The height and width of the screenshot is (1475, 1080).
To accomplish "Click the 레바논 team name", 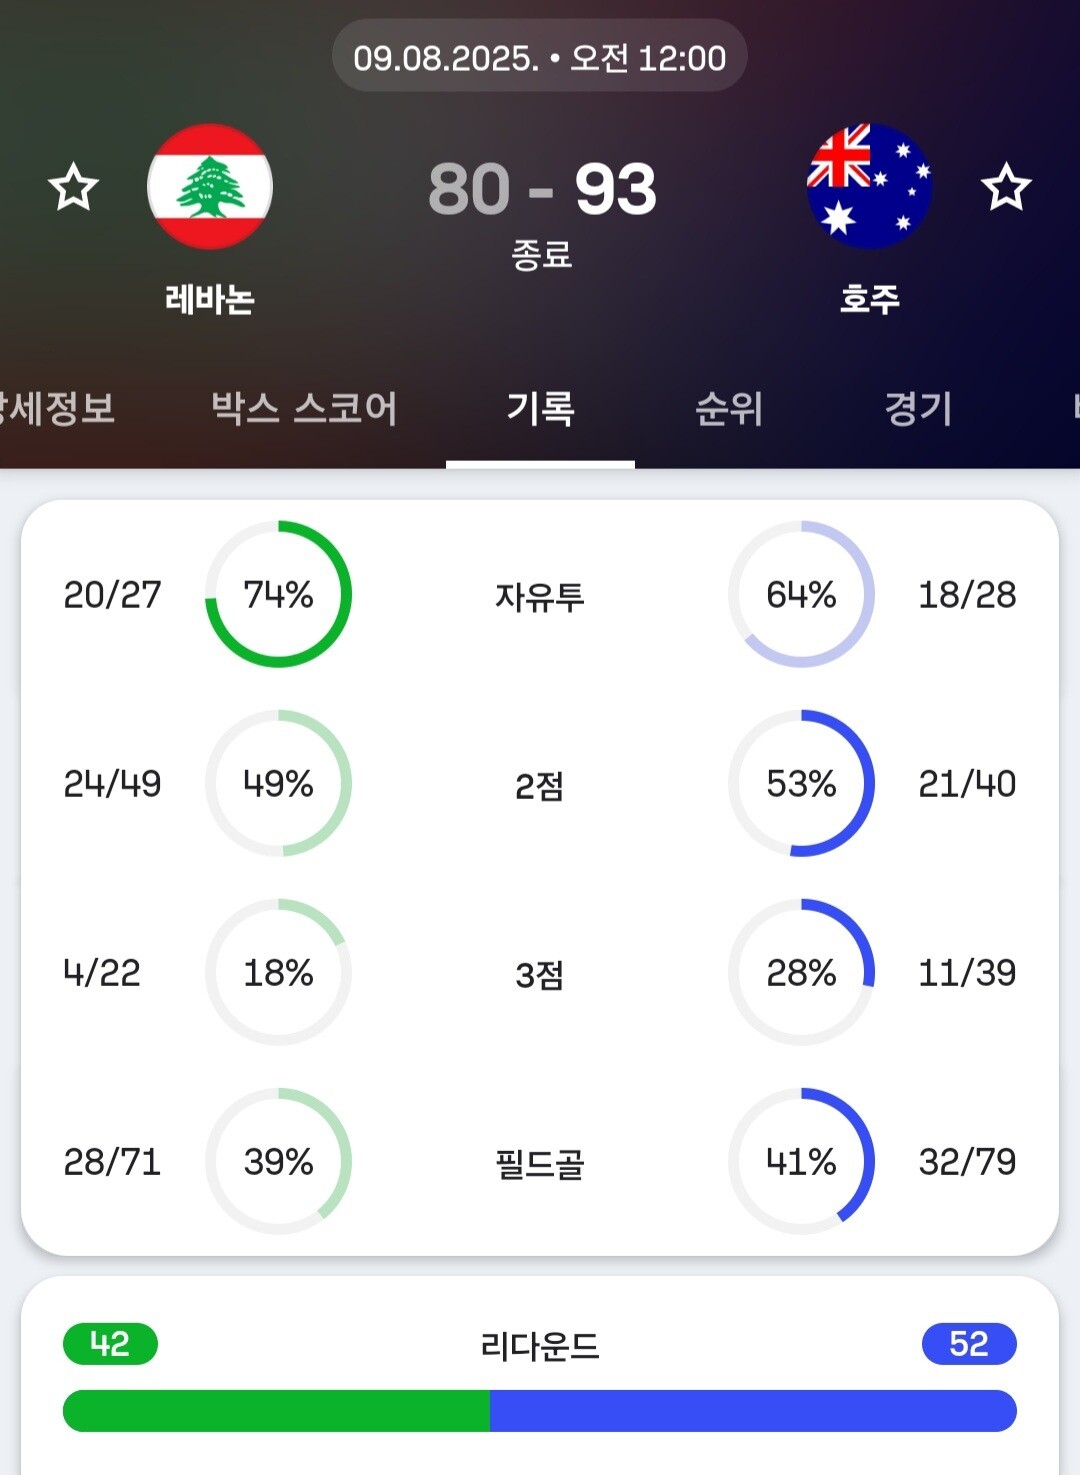I will (x=210, y=299).
